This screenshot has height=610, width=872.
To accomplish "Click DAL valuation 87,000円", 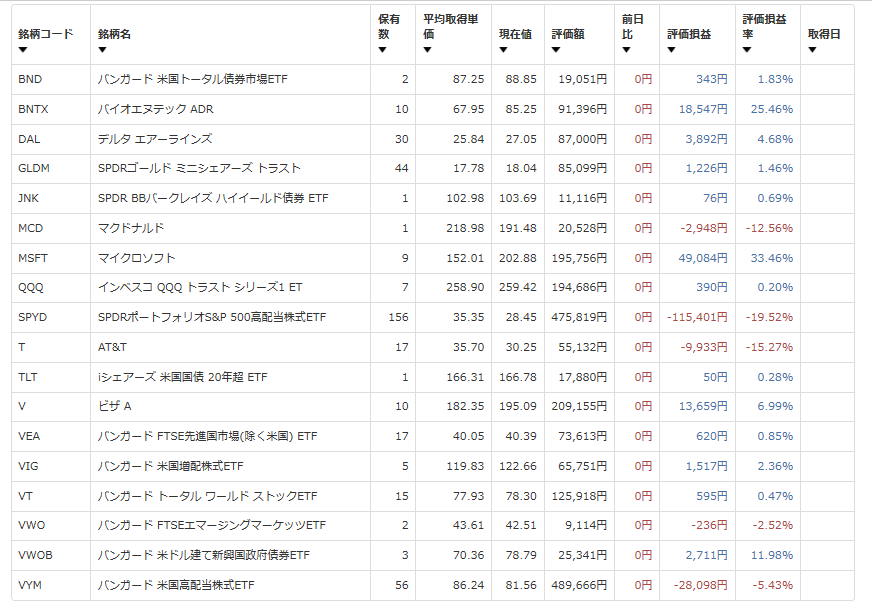I will click(582, 140).
